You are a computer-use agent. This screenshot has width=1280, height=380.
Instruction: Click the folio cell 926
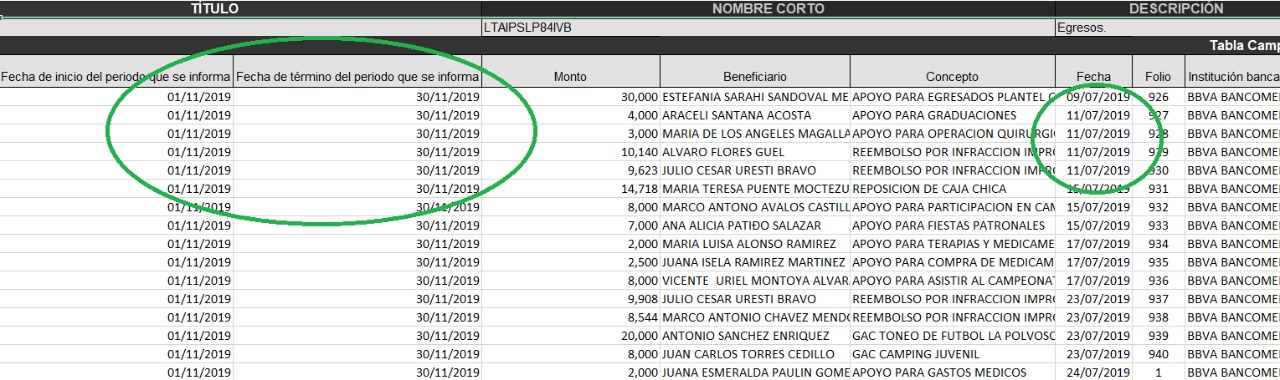coord(1158,97)
